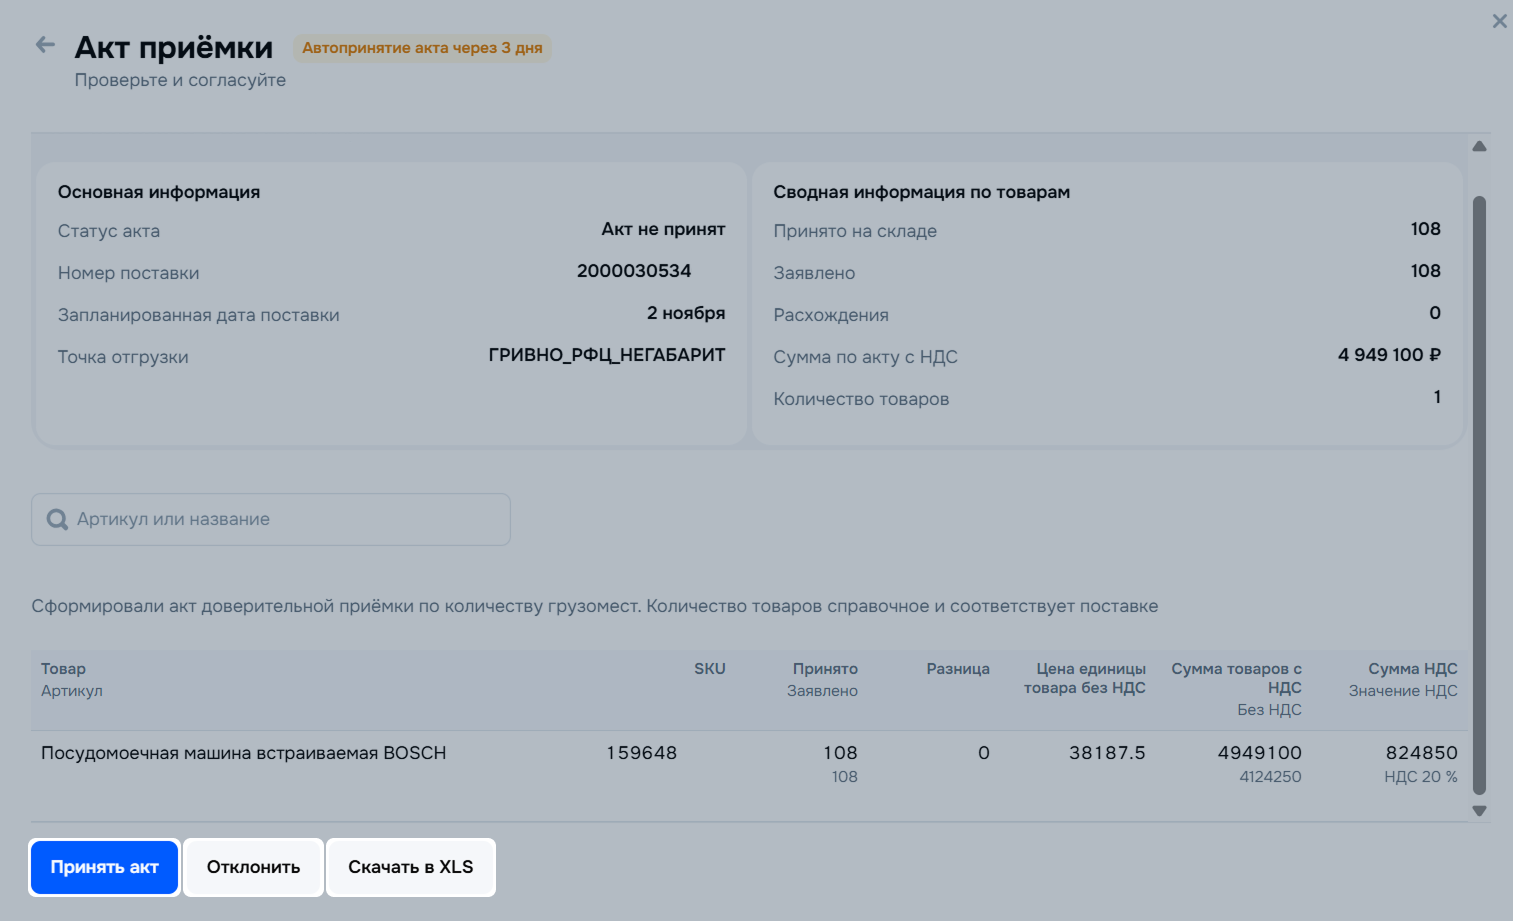The image size is (1513, 921).
Task: Click the supply number 2000030534
Action: pyautogui.click(x=633, y=271)
